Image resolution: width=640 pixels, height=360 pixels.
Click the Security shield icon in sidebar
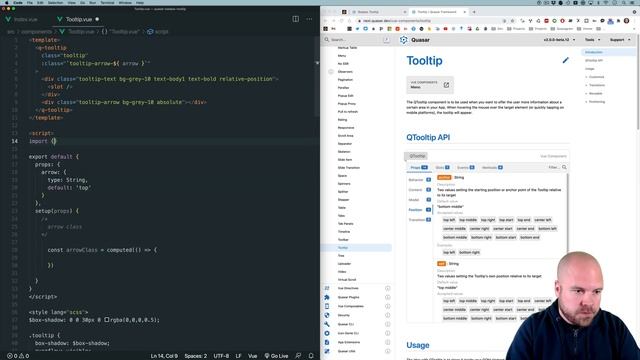click(327, 315)
